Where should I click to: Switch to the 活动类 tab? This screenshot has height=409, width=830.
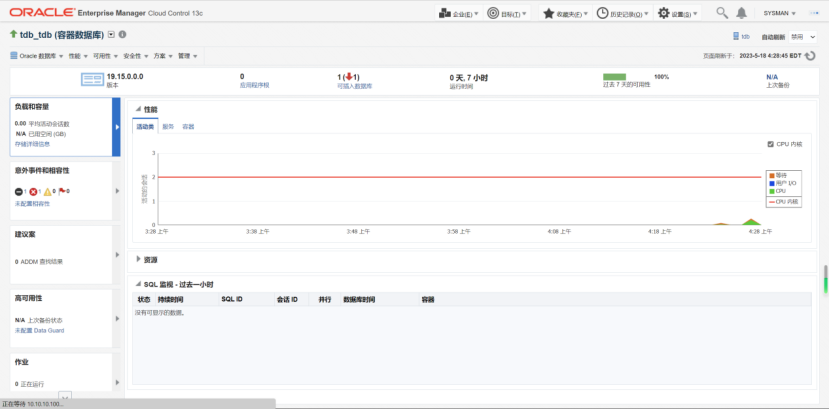click(145, 127)
